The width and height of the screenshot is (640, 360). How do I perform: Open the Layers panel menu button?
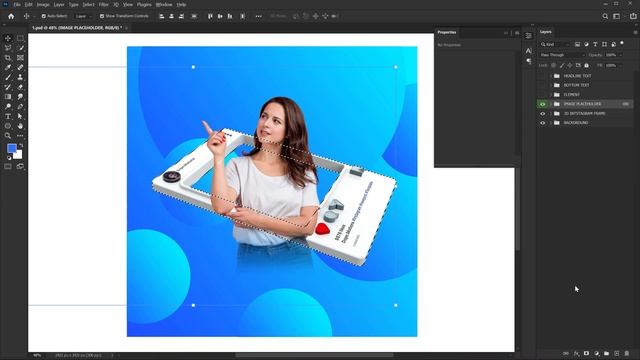[x=635, y=32]
